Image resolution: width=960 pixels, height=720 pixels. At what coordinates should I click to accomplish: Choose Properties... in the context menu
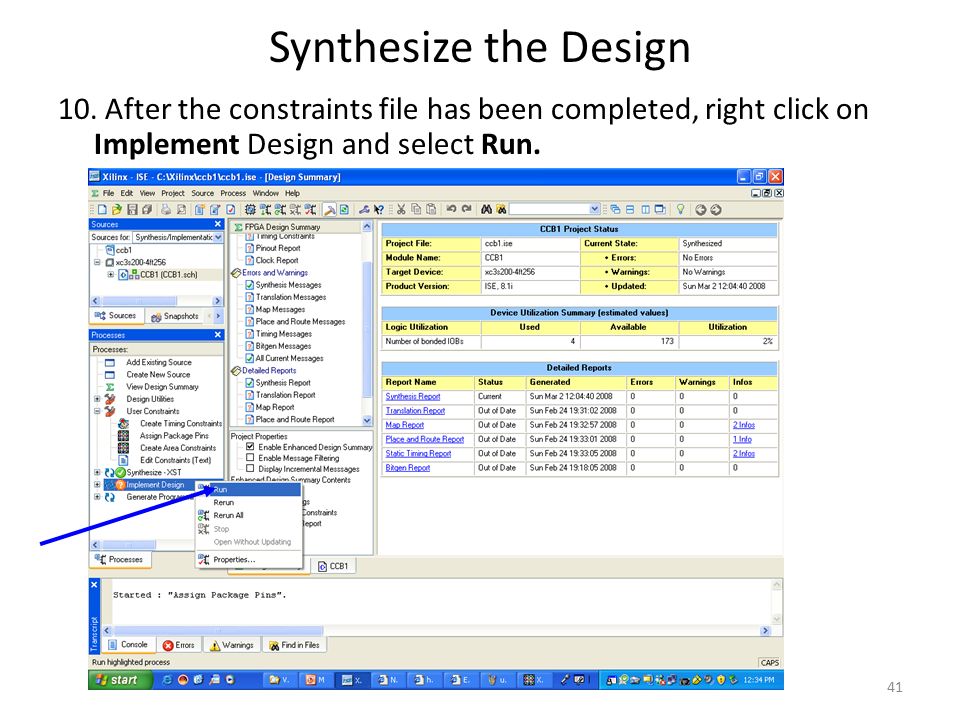click(249, 560)
